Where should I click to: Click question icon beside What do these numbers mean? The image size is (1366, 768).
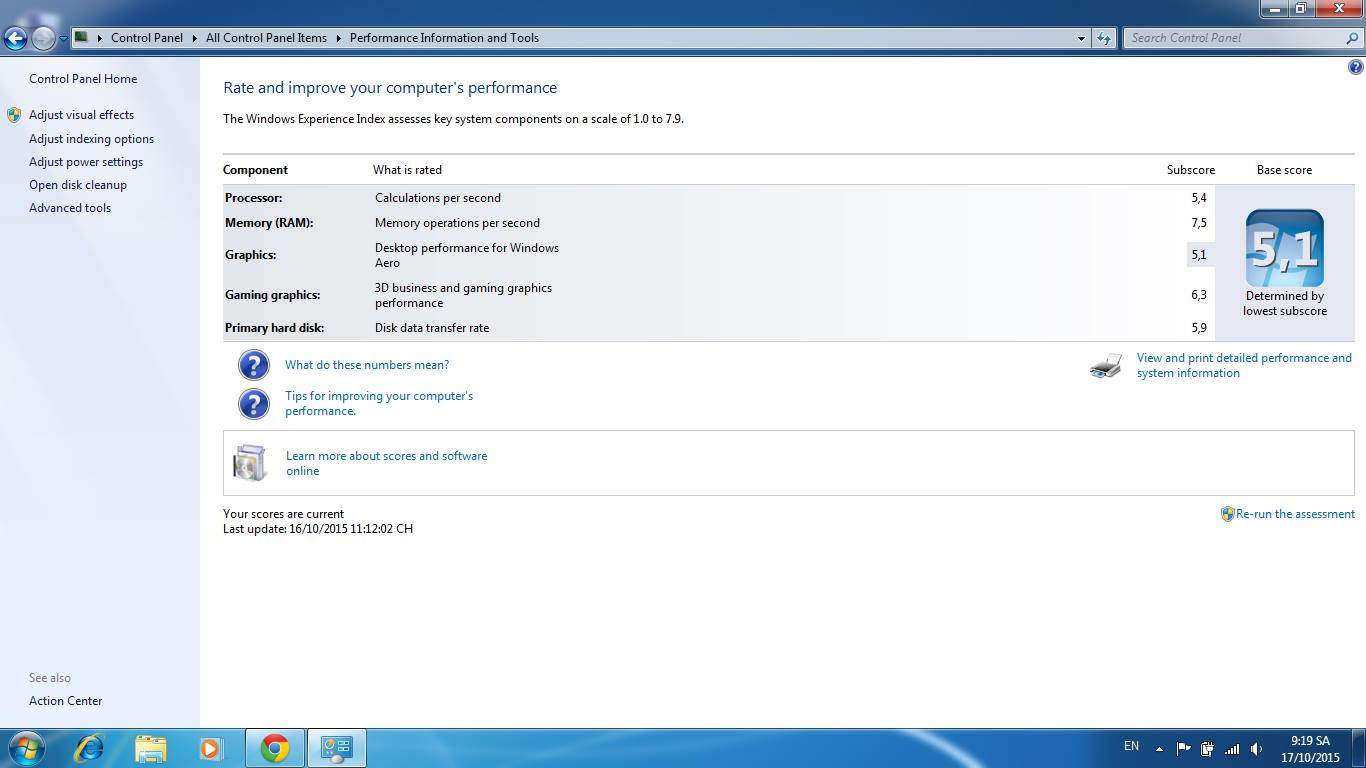click(x=254, y=365)
